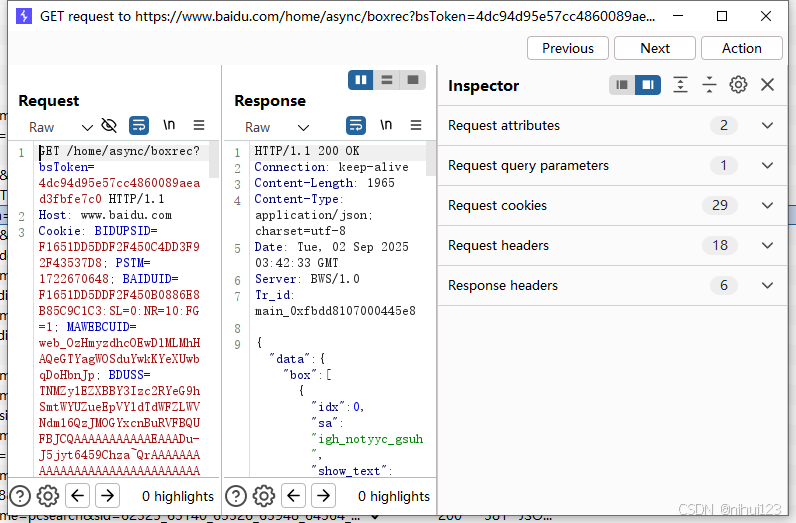Go to previous search match in Response
Viewport: 796px width, 523px height.
click(293, 495)
